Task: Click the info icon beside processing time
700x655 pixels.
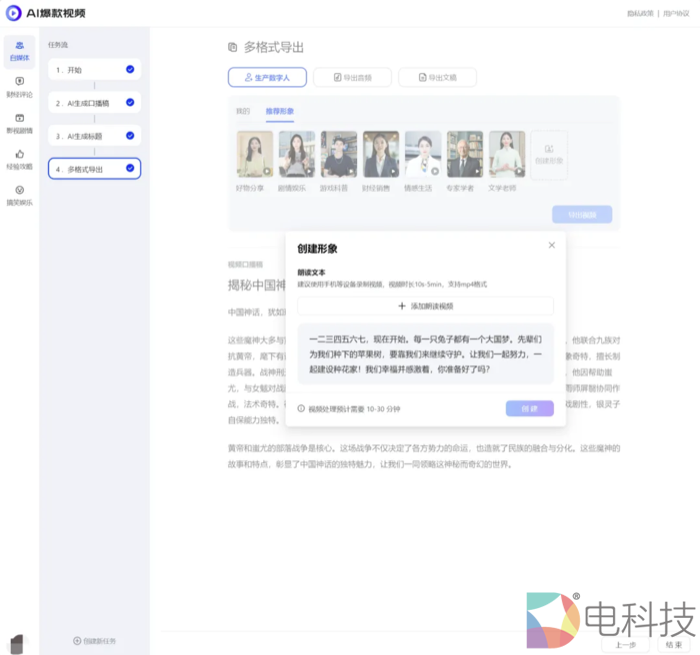Action: 301,408
